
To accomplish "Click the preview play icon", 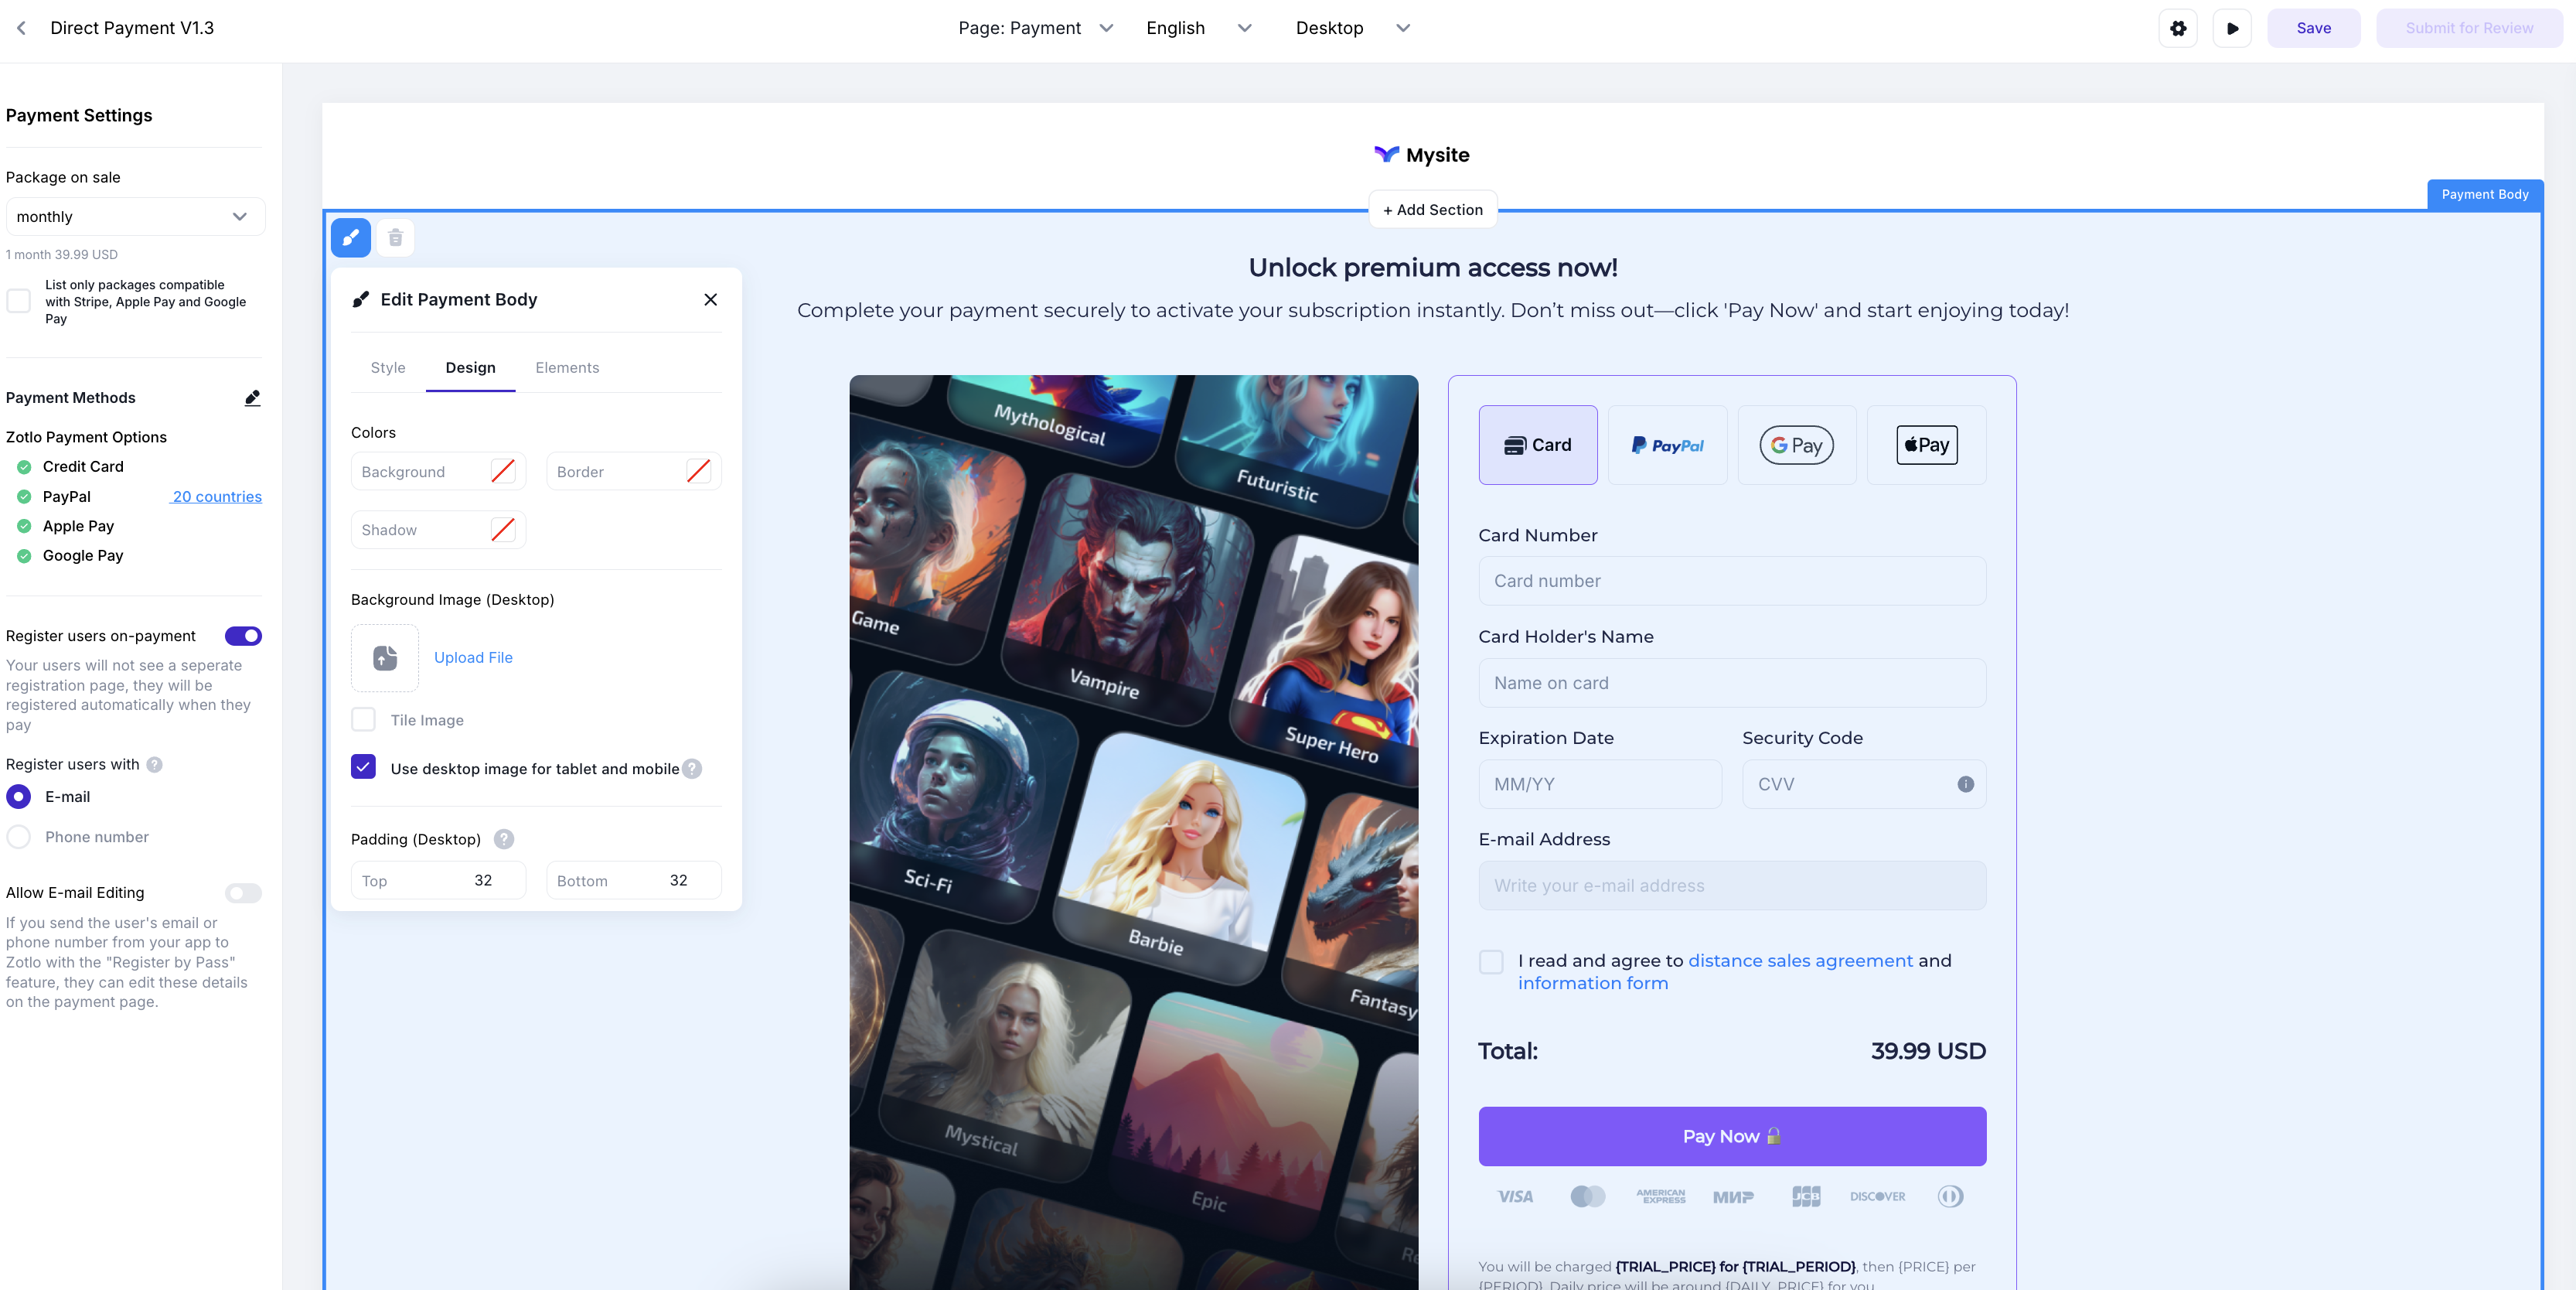I will 2232,28.
